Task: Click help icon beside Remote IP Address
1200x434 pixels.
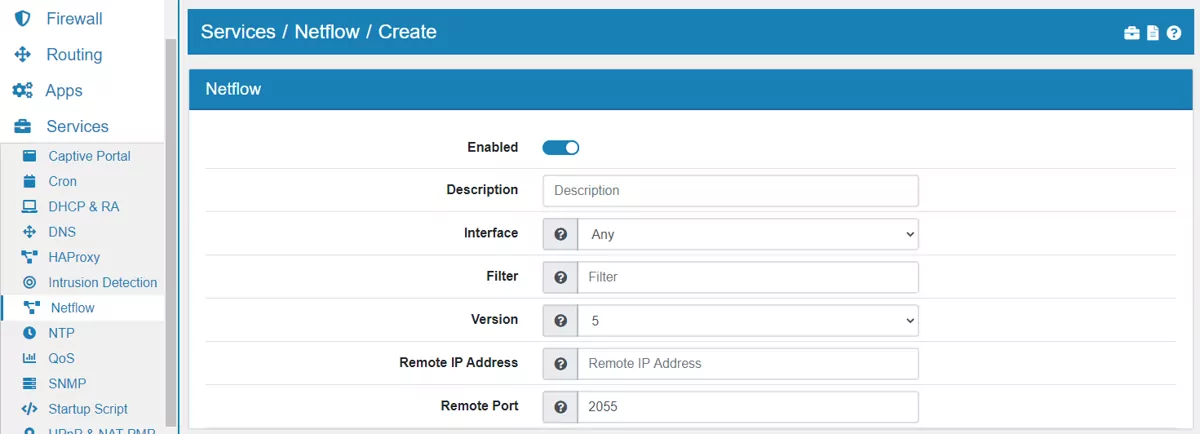Action: coord(561,364)
